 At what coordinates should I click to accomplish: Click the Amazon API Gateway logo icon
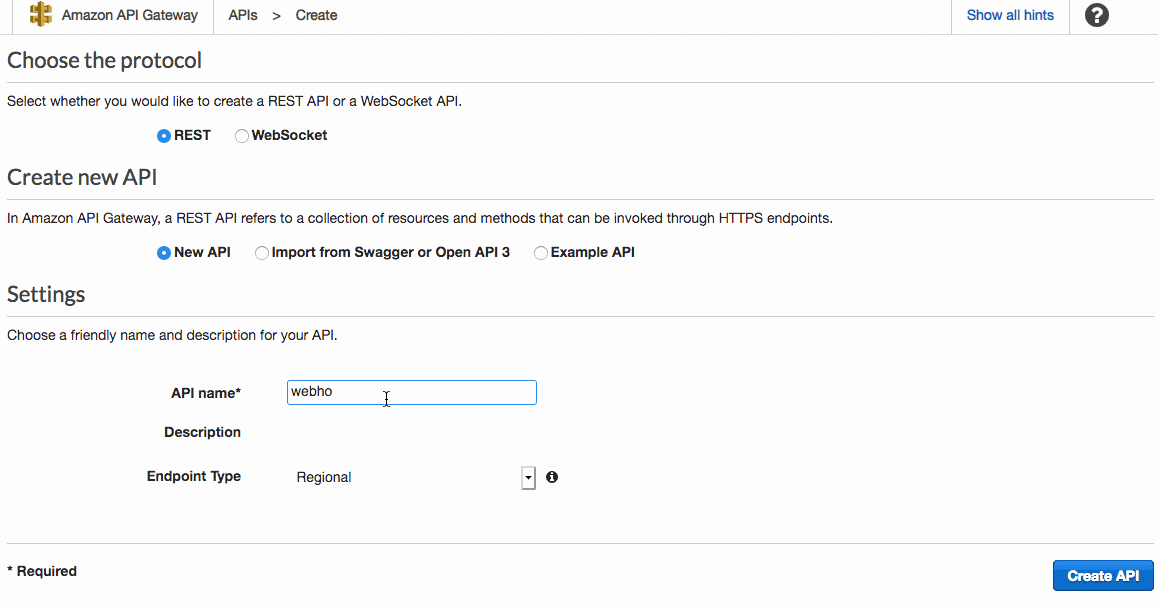[x=41, y=15]
